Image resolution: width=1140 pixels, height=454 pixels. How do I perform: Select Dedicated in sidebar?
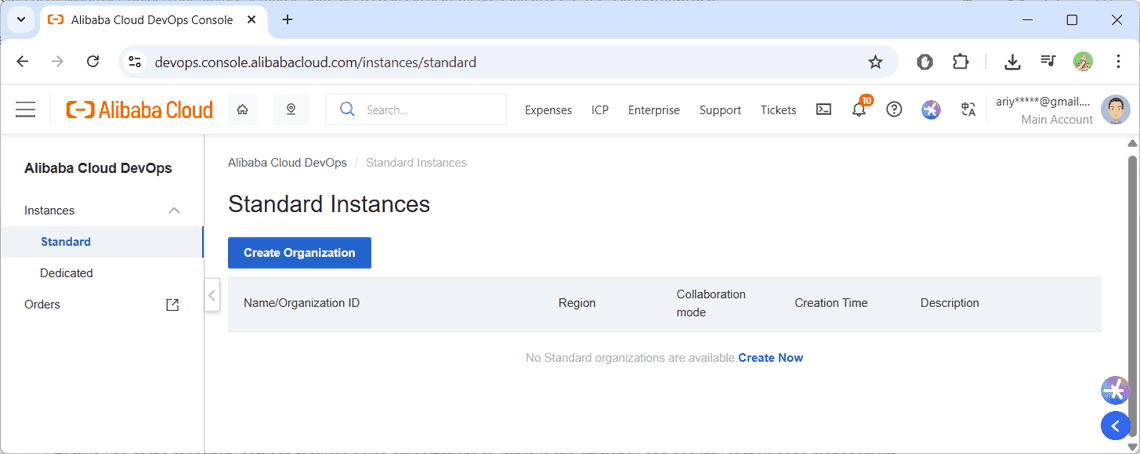tap(66, 273)
